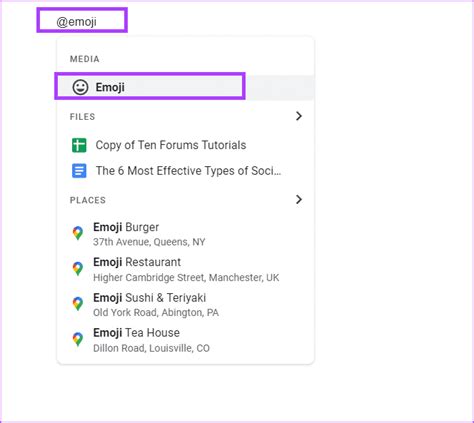The image size is (474, 423).
Task: Choose Emoji Sushi & Teriyaki place
Action: pos(149,297)
